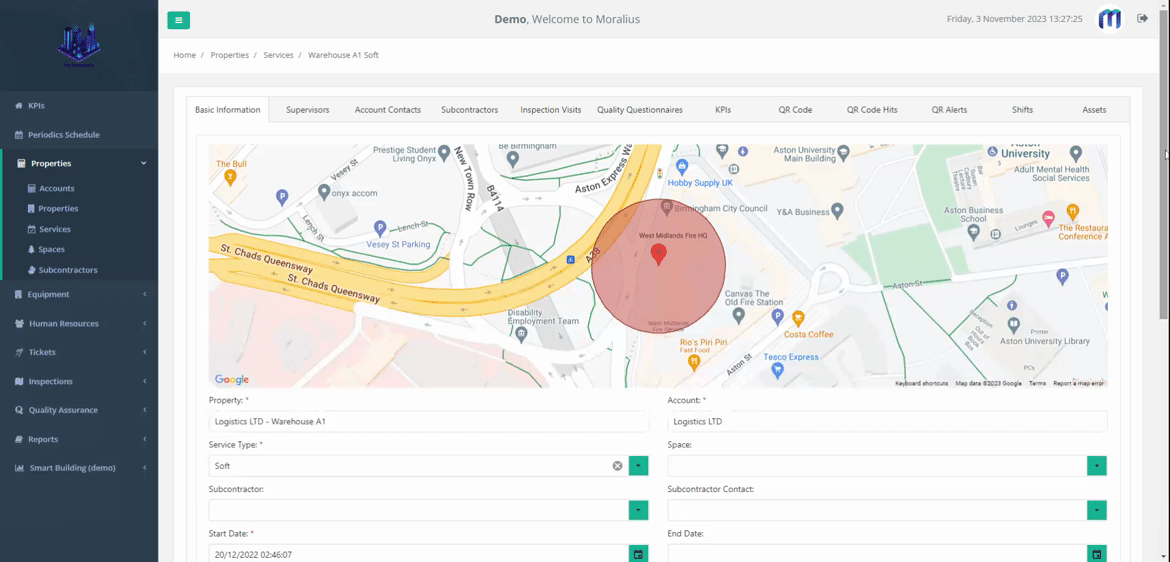Expand the Equipment sidebar section
Viewport: 1170px width, 562px height.
tap(79, 294)
